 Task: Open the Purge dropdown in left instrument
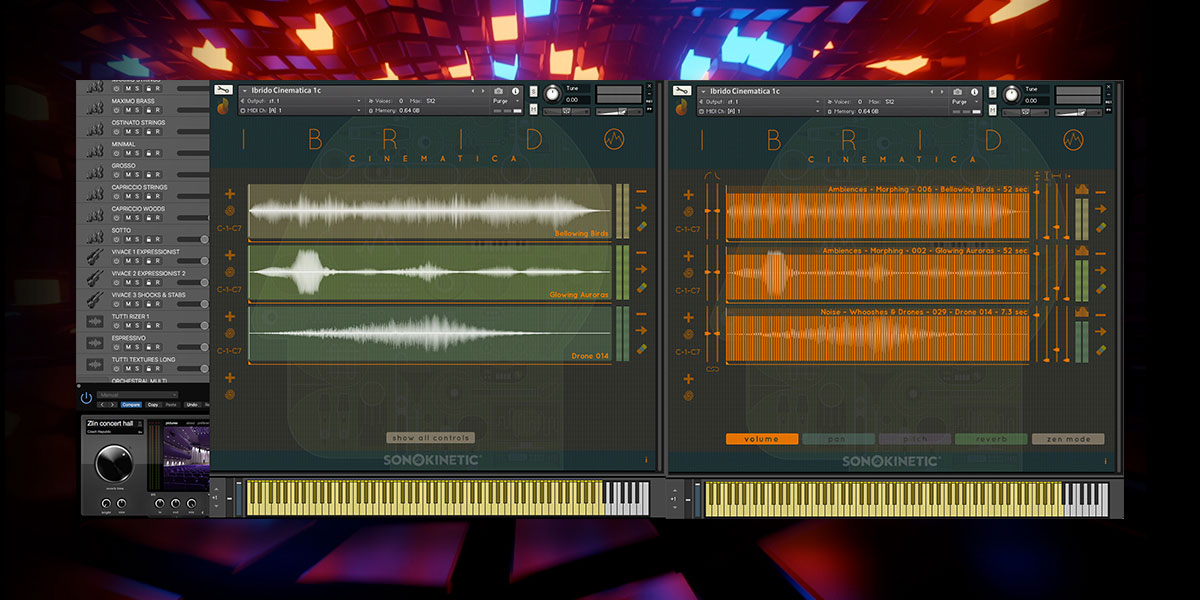(503, 101)
